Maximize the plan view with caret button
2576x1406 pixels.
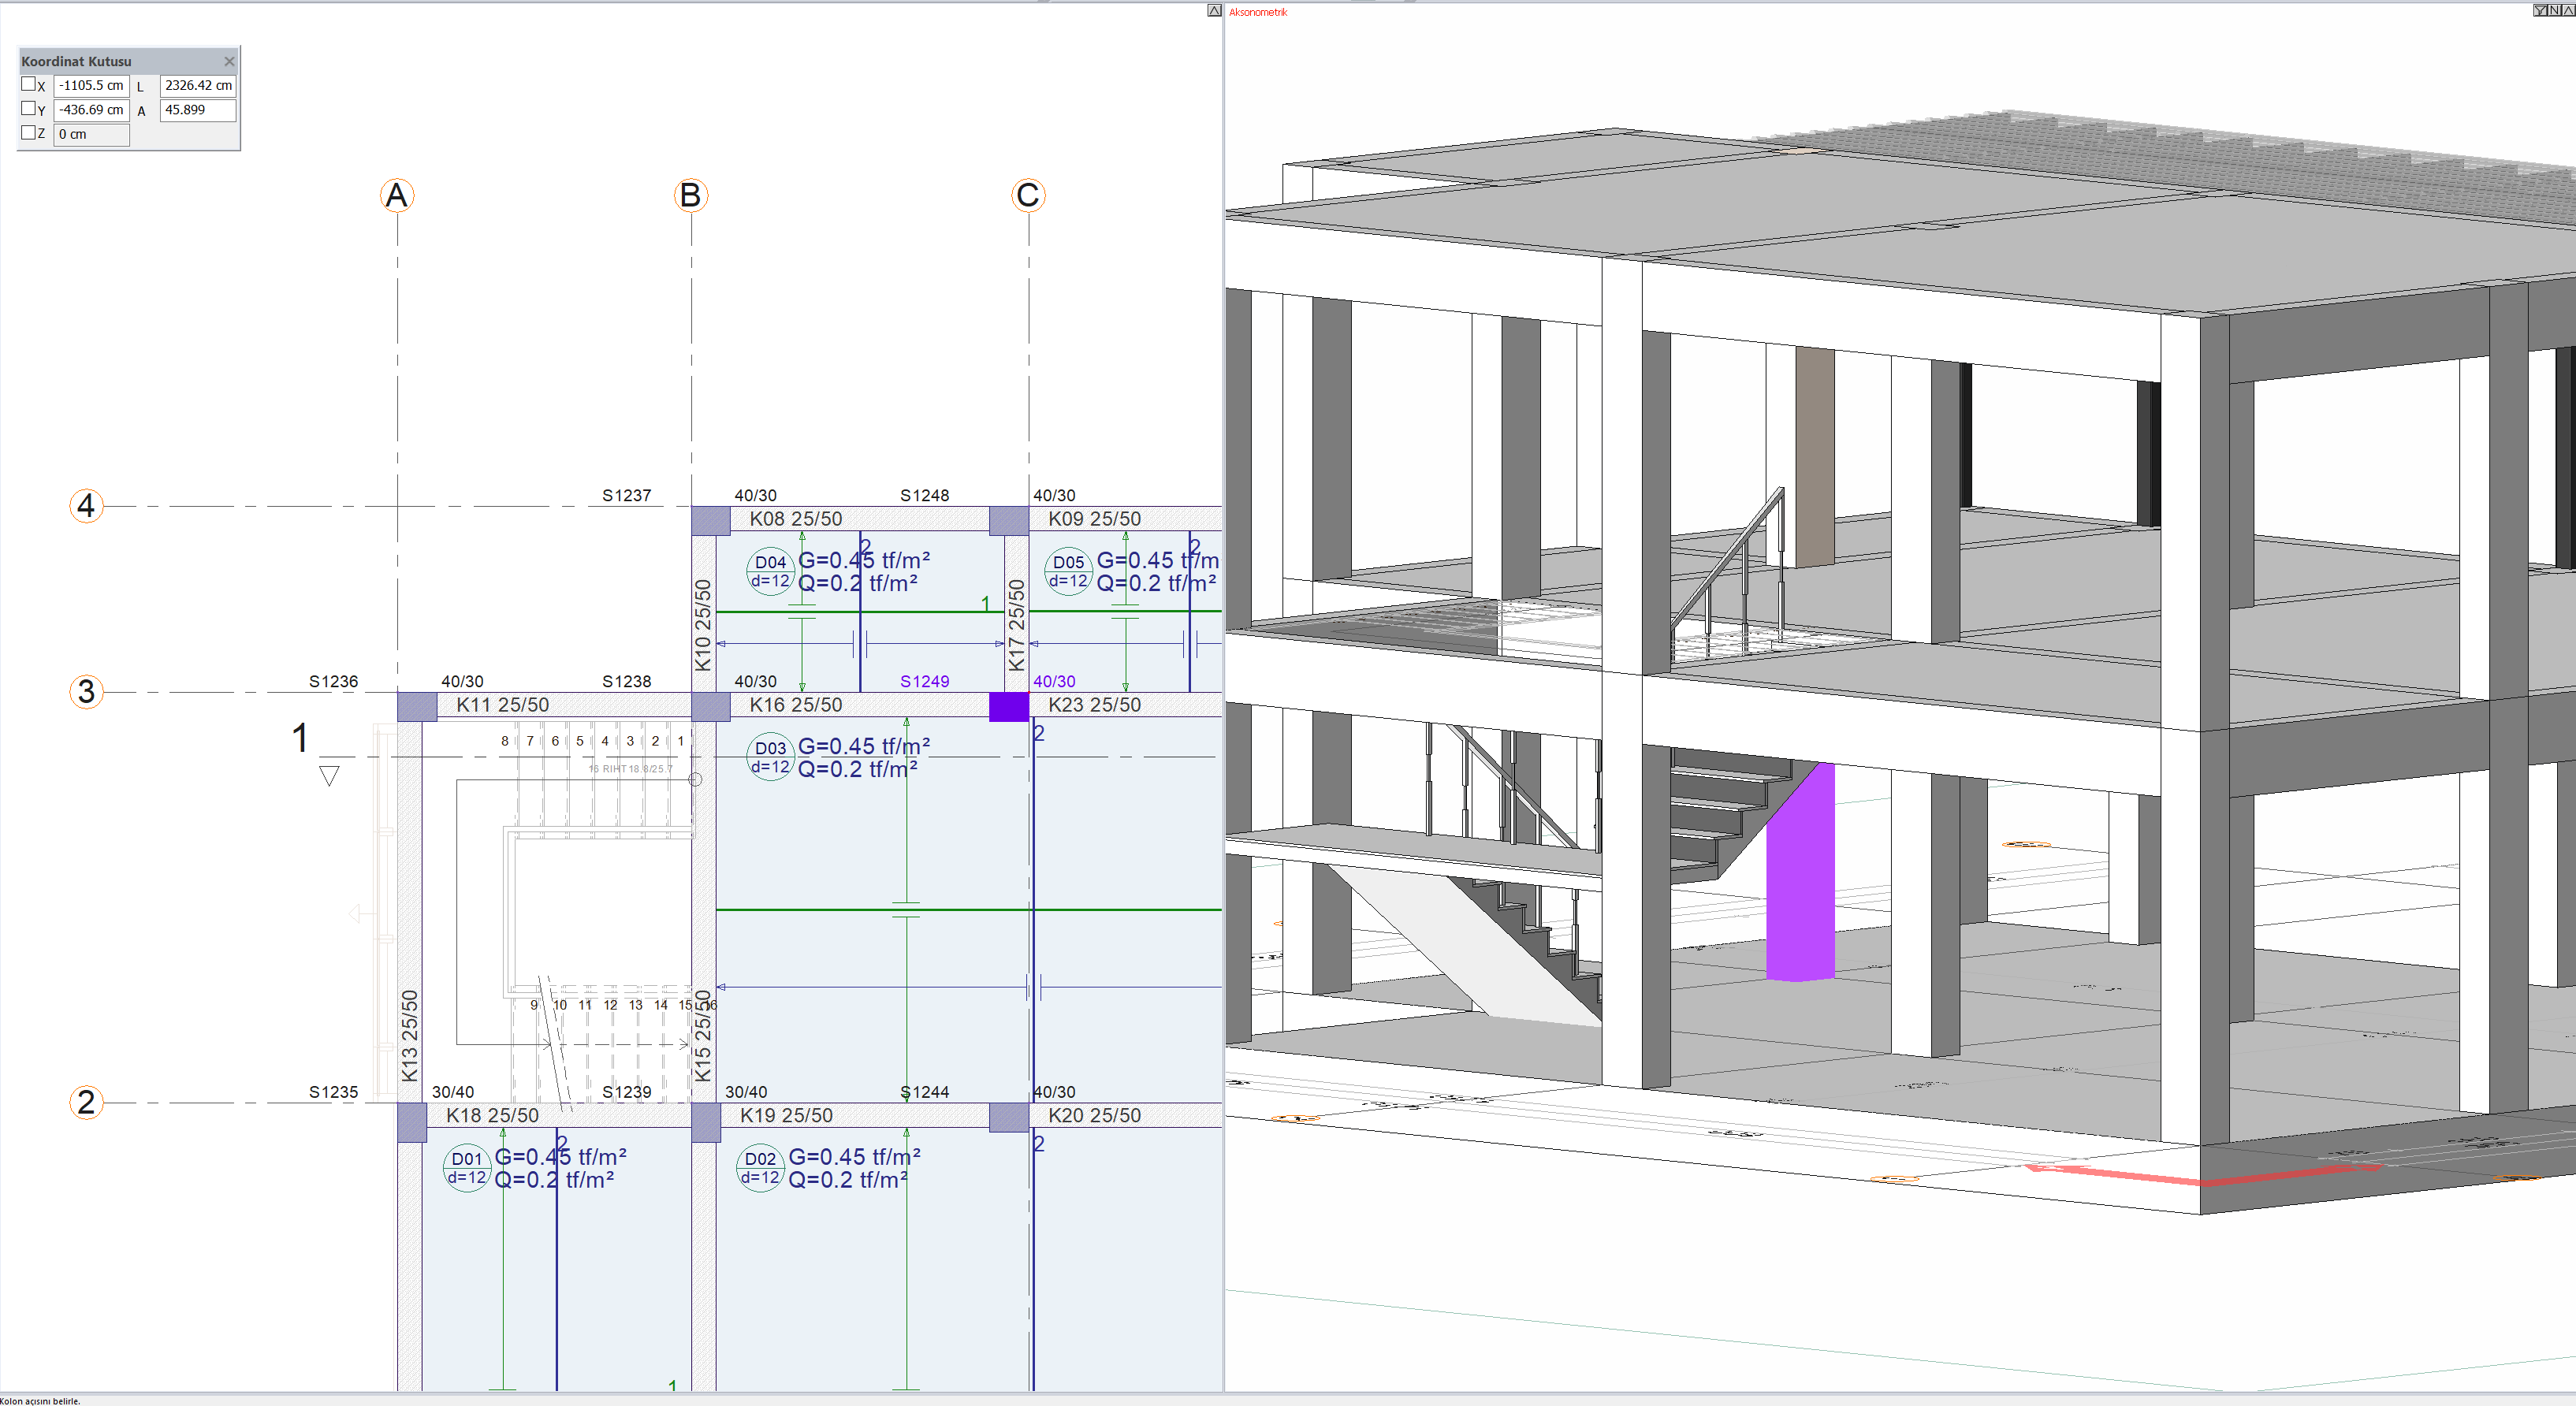click(1214, 10)
